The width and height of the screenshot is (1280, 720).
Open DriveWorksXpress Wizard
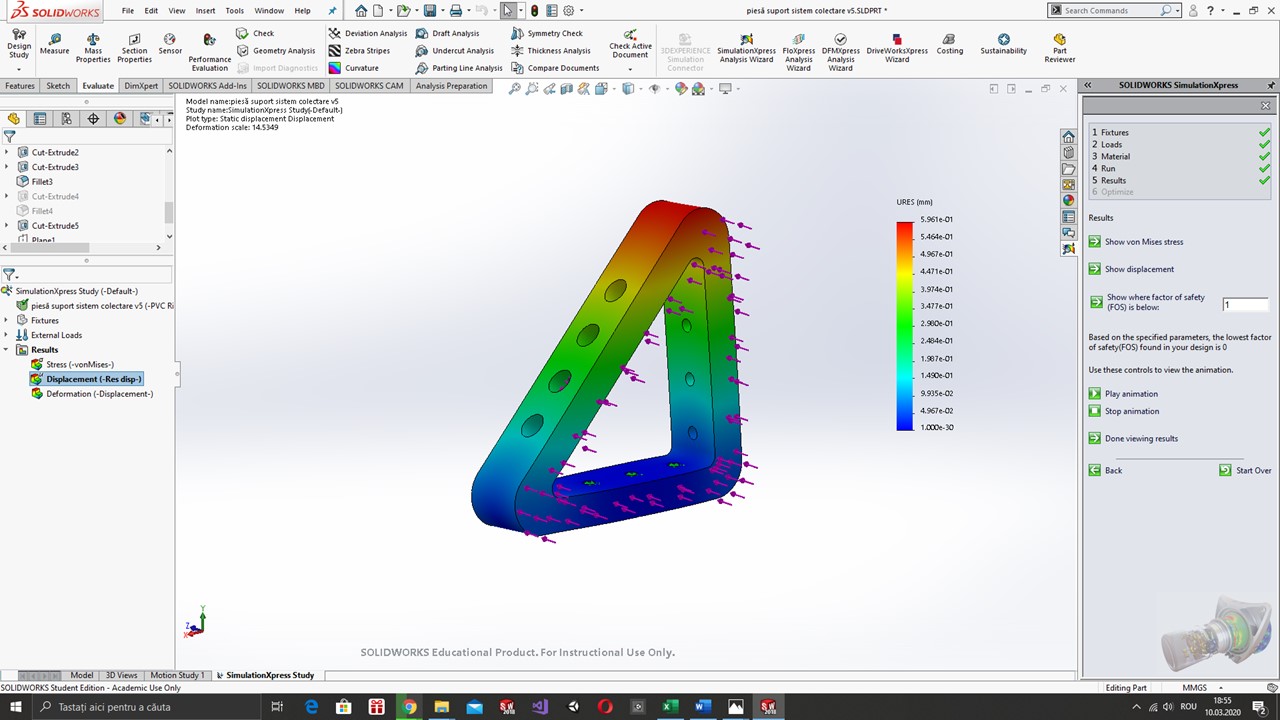tap(897, 48)
